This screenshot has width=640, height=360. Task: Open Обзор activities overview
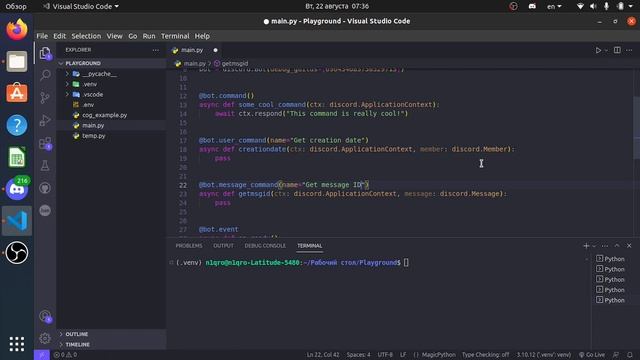click(16, 6)
